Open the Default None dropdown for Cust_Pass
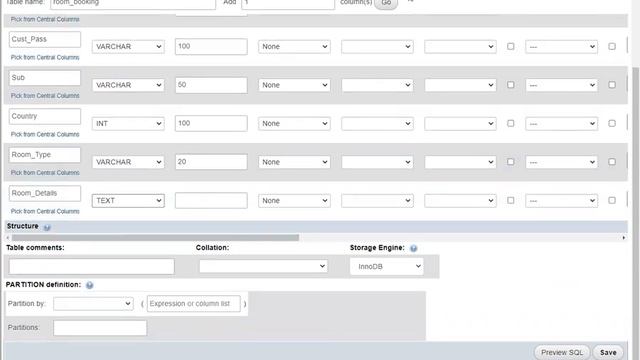 [294, 47]
